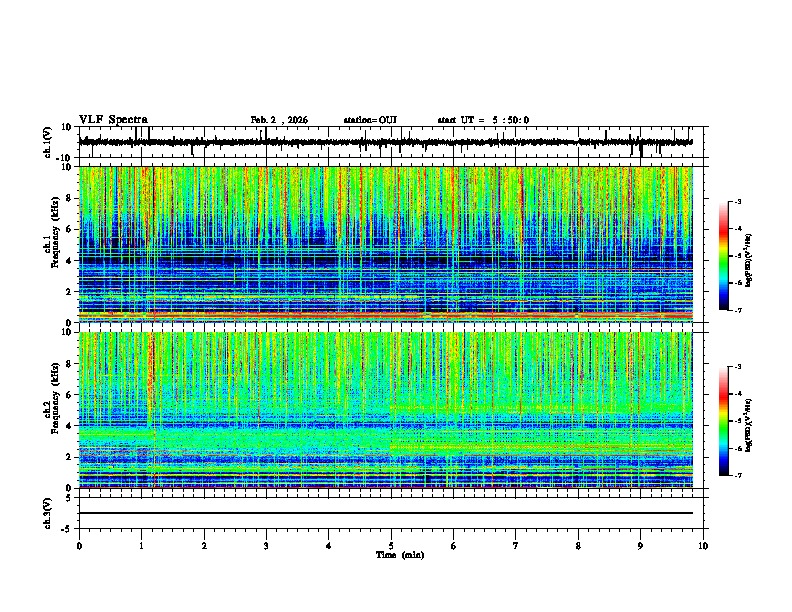Click the ch.2 "Frequency (kHz)" axis label
The width and height of the screenshot is (792, 612).
point(55,398)
